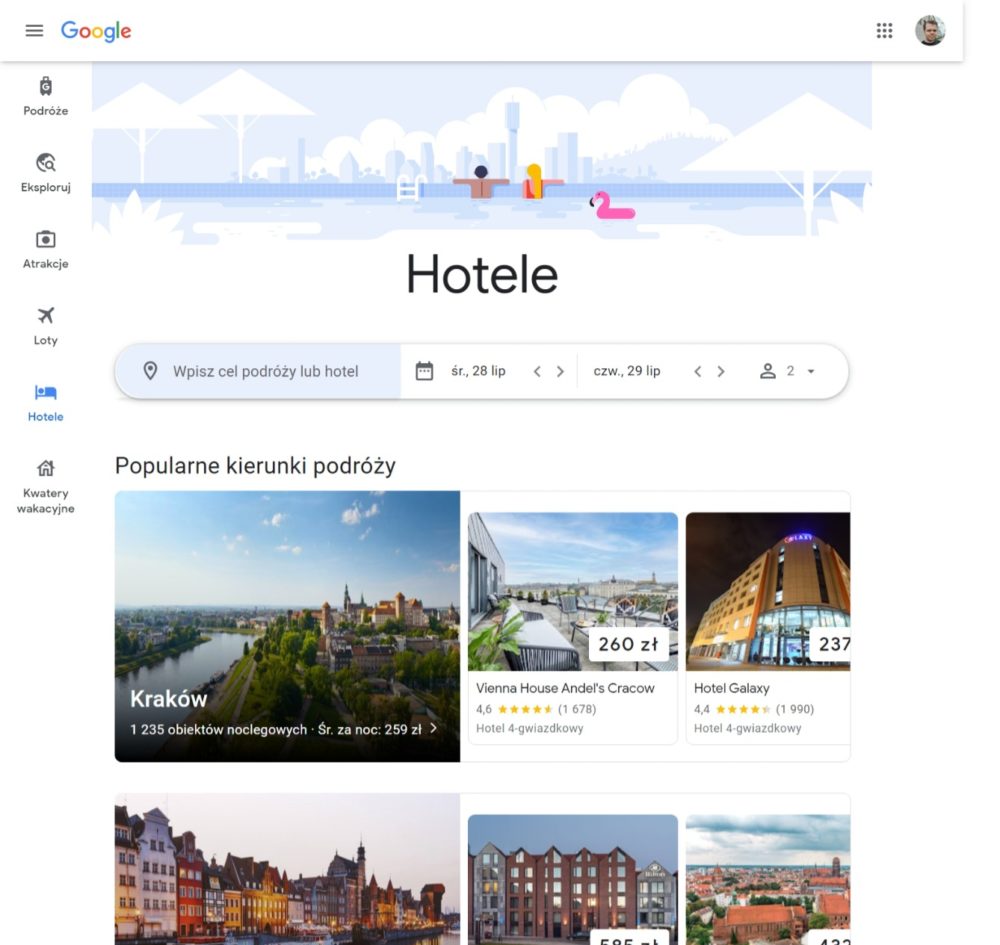Click the Google logo

click(96, 31)
